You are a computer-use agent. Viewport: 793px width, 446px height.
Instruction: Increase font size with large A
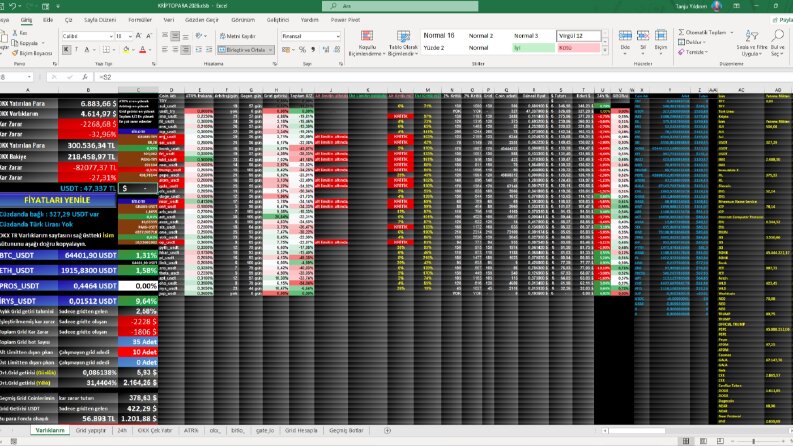(139, 36)
